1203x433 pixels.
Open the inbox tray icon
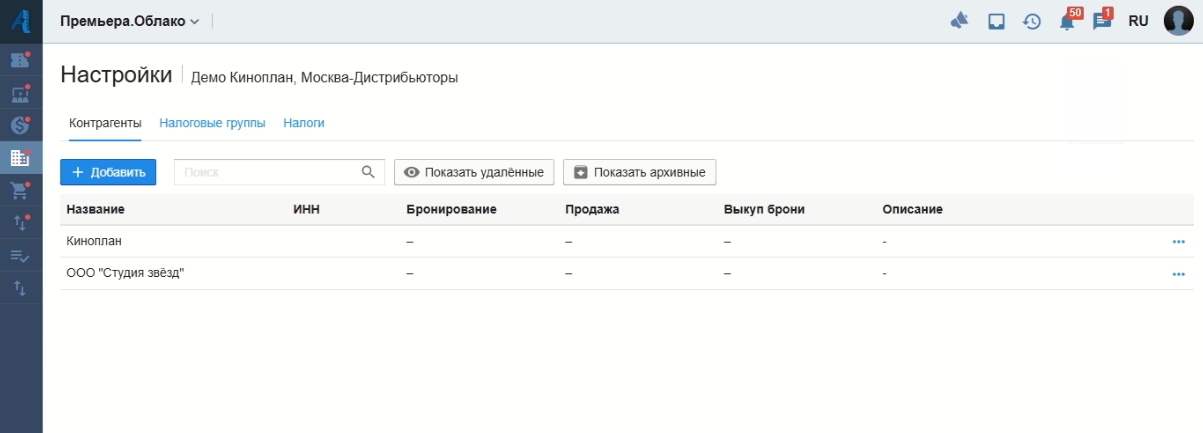click(x=996, y=21)
